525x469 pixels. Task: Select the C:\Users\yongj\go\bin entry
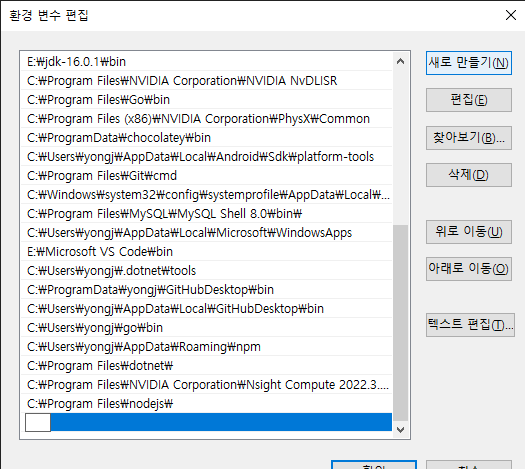(x=207, y=328)
